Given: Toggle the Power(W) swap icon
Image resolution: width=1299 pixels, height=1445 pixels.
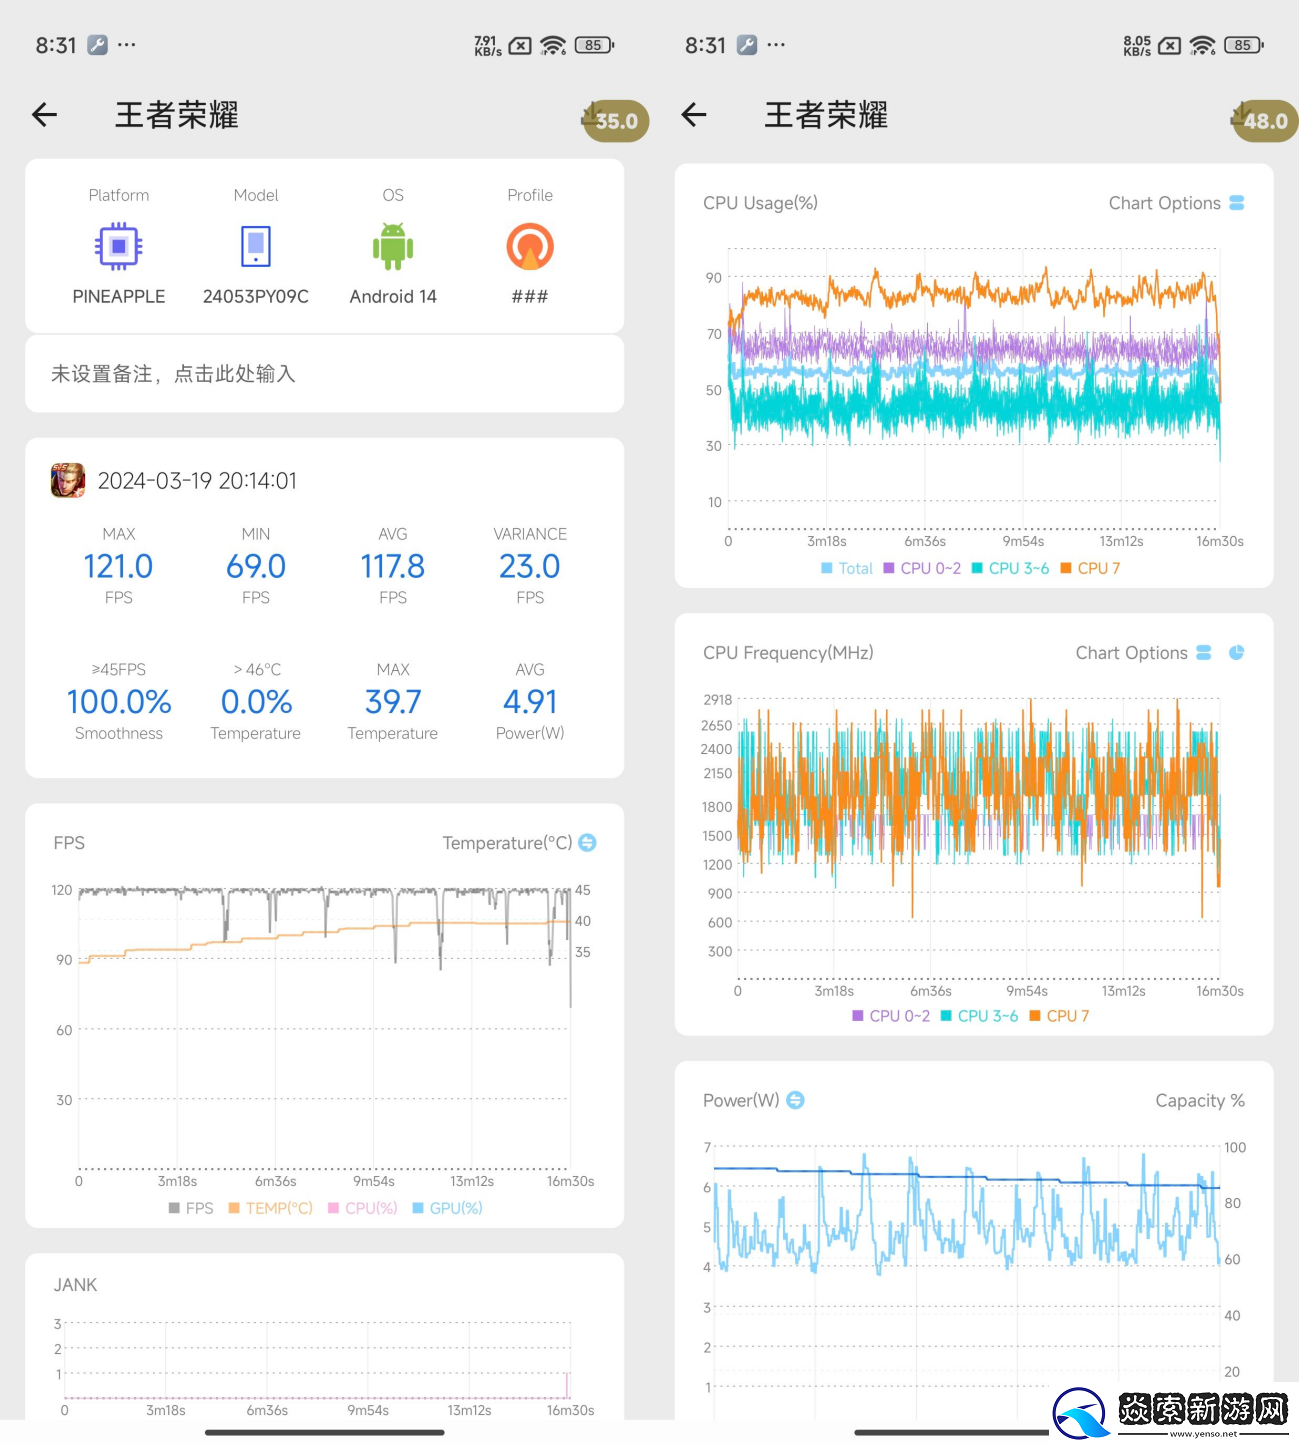Looking at the screenshot, I should pos(795,1100).
